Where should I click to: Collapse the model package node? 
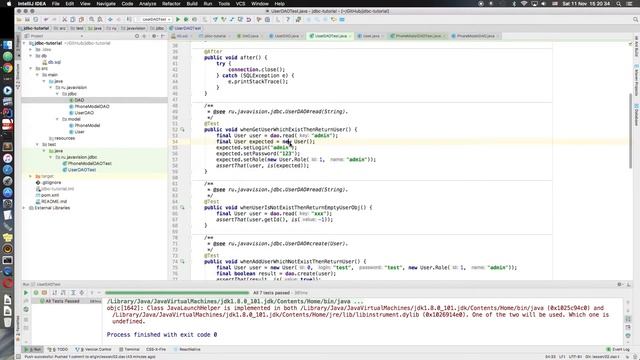[58, 119]
